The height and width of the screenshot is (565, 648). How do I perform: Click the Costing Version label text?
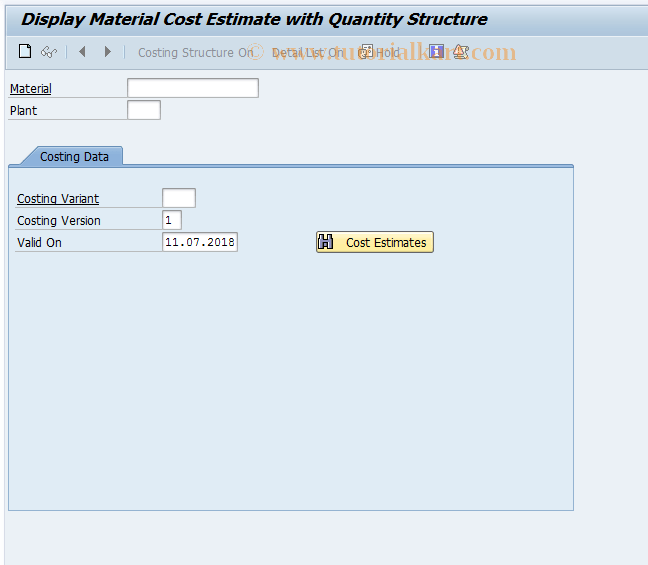59,220
